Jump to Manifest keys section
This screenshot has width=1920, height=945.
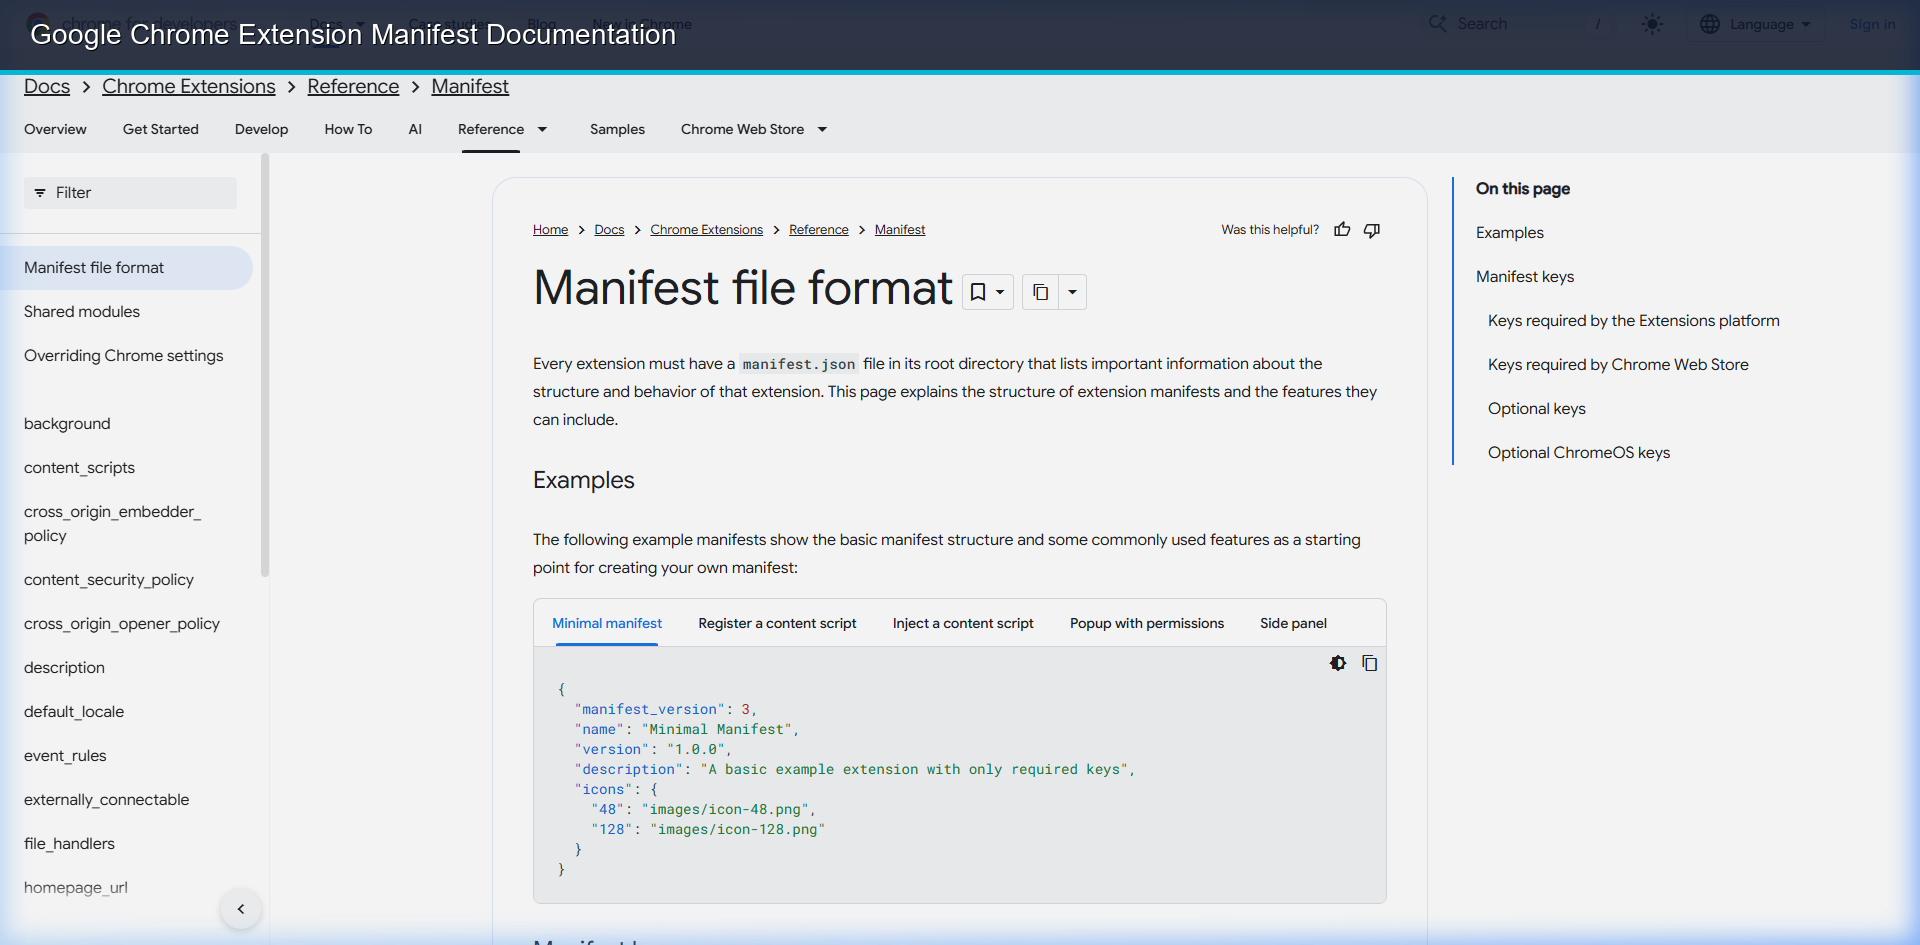[1525, 277]
